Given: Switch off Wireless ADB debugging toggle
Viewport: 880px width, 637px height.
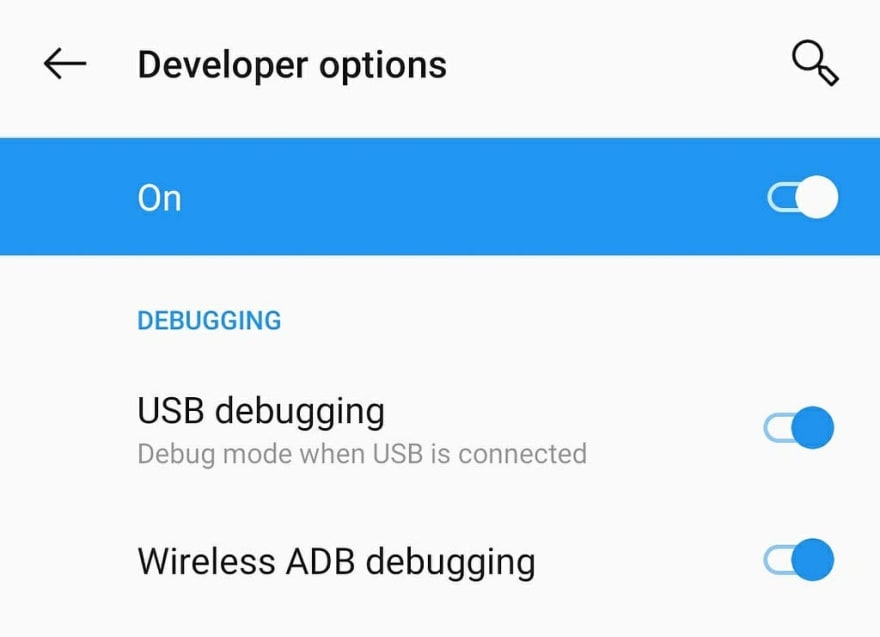Looking at the screenshot, I should click(799, 560).
